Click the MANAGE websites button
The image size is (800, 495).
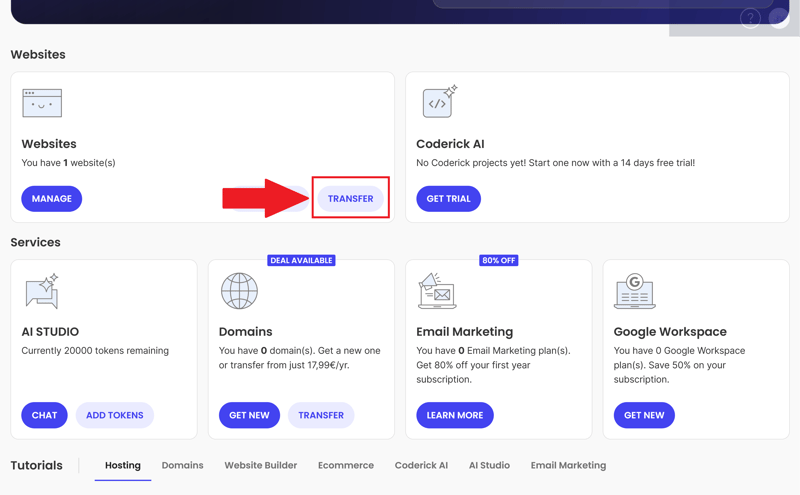[52, 199]
